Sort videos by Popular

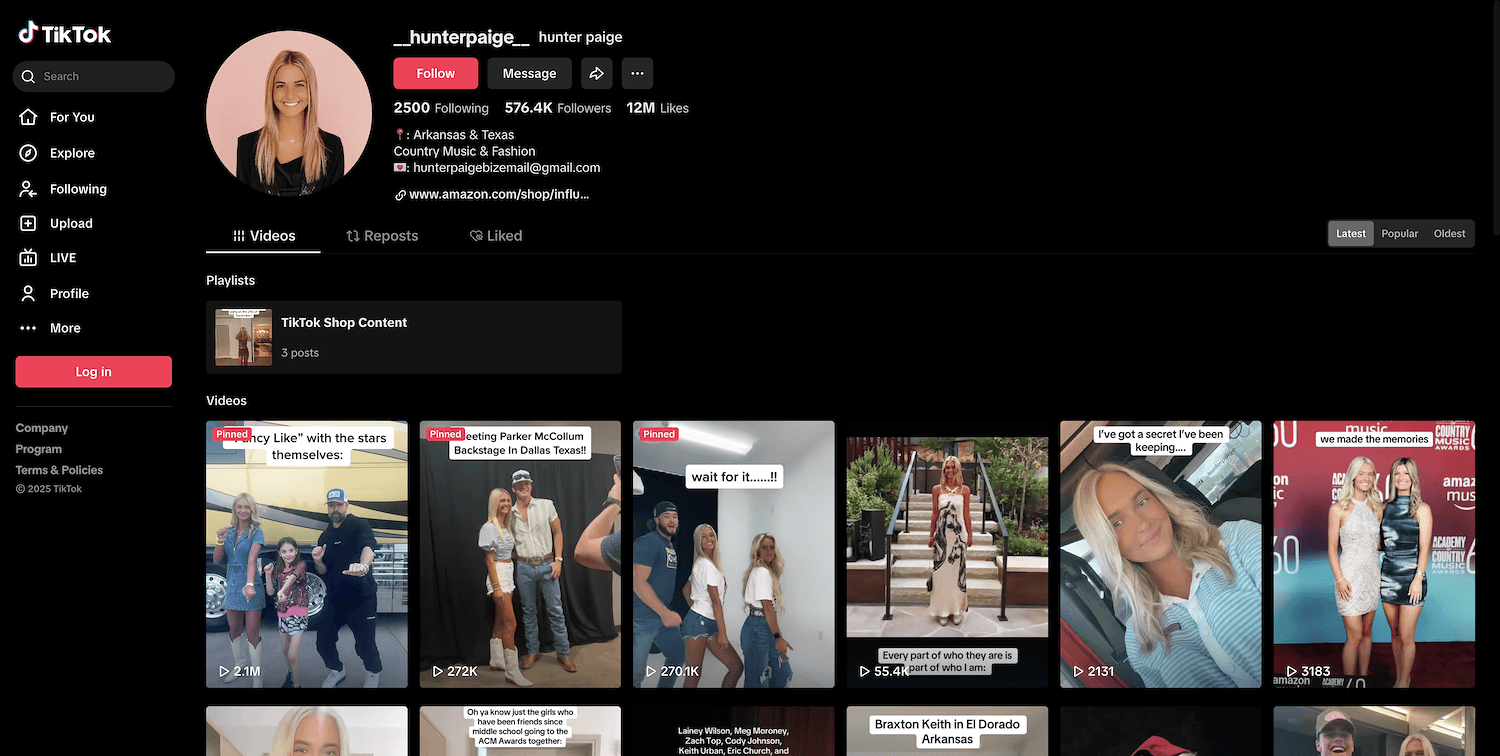pos(1399,233)
